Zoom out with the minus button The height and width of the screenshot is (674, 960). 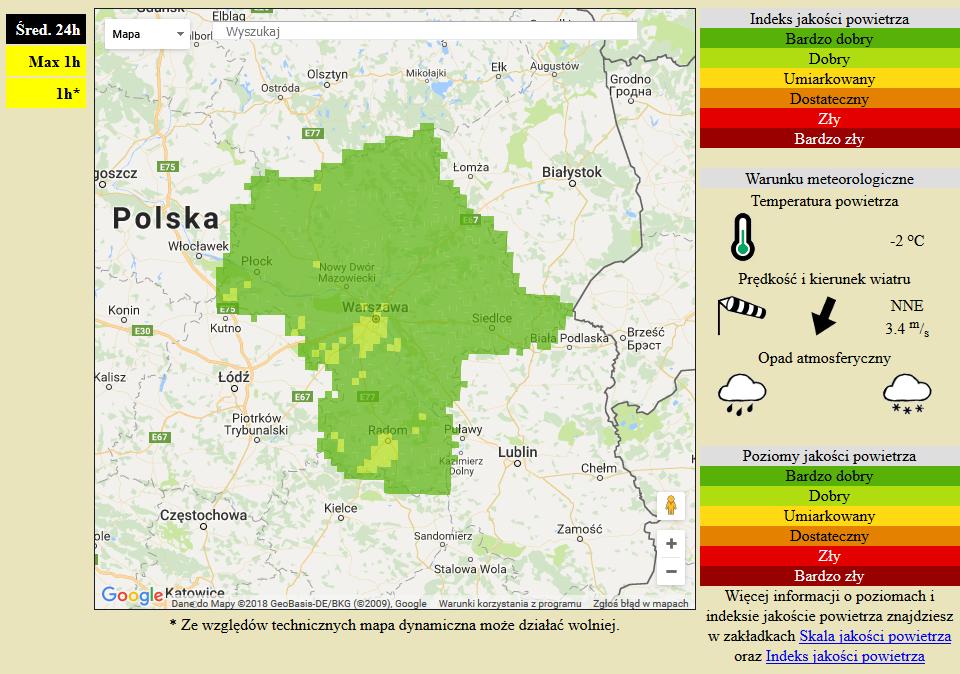[671, 572]
